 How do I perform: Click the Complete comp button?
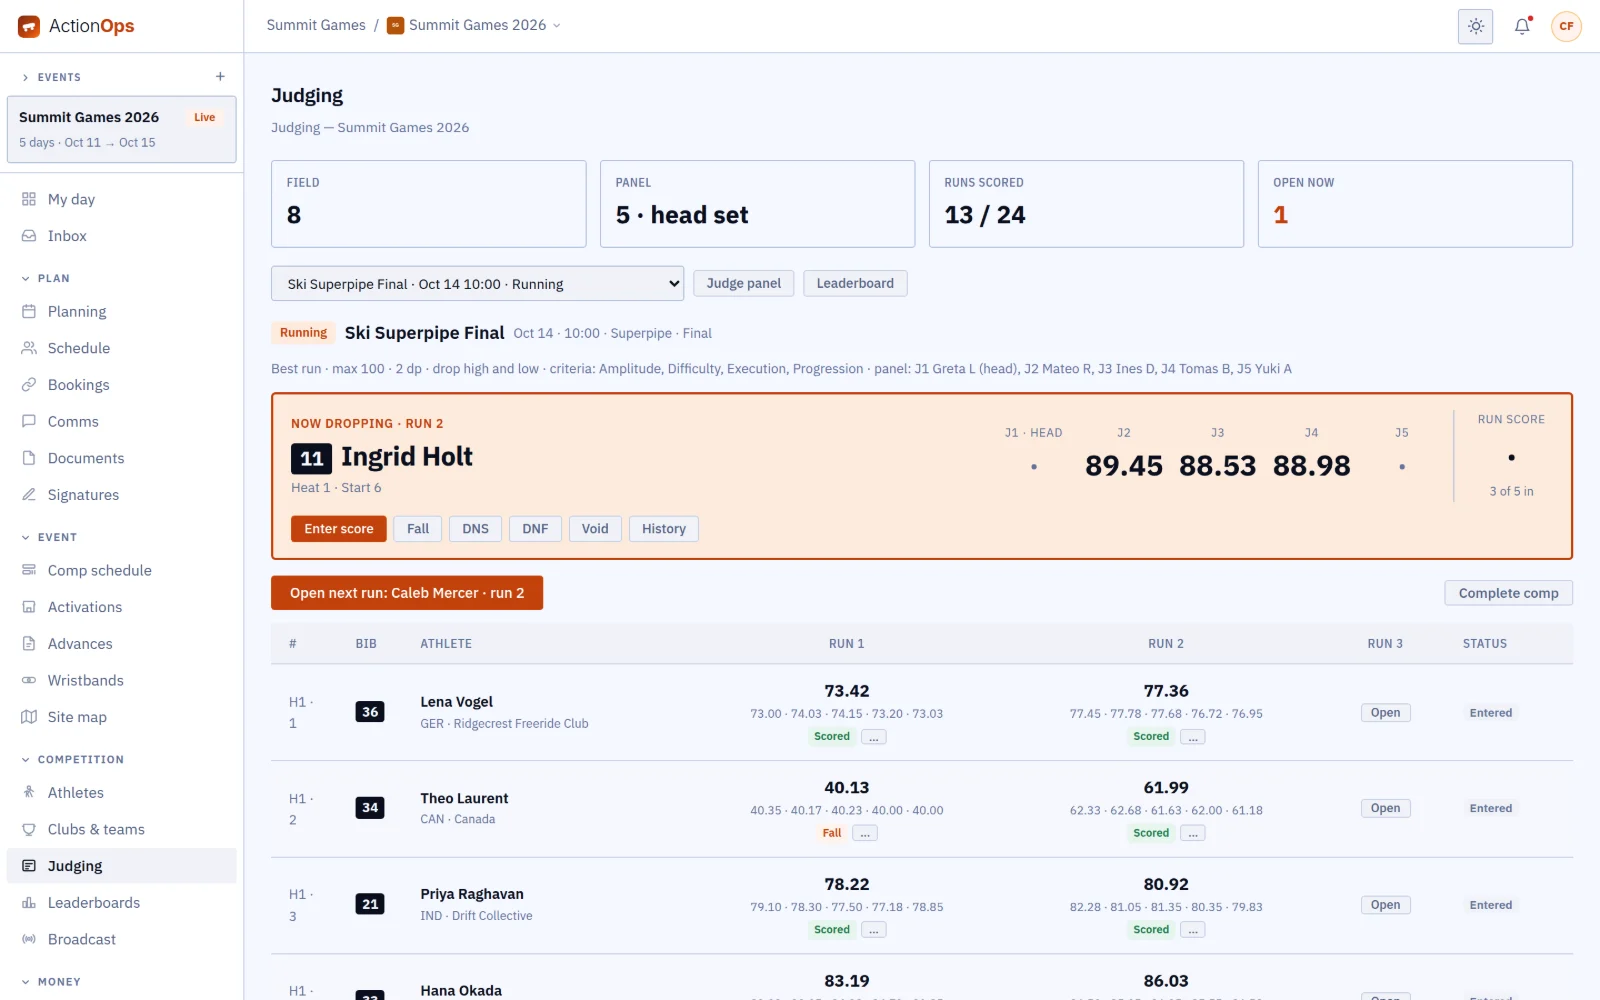pyautogui.click(x=1508, y=593)
